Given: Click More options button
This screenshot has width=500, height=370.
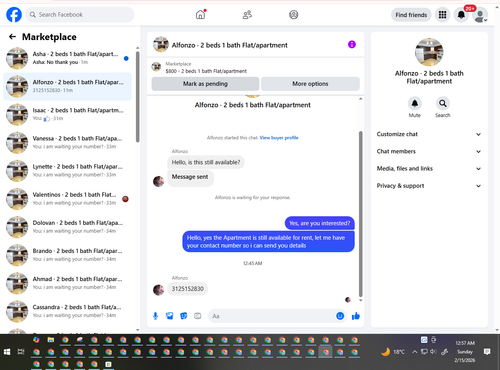Looking at the screenshot, I should (310, 84).
